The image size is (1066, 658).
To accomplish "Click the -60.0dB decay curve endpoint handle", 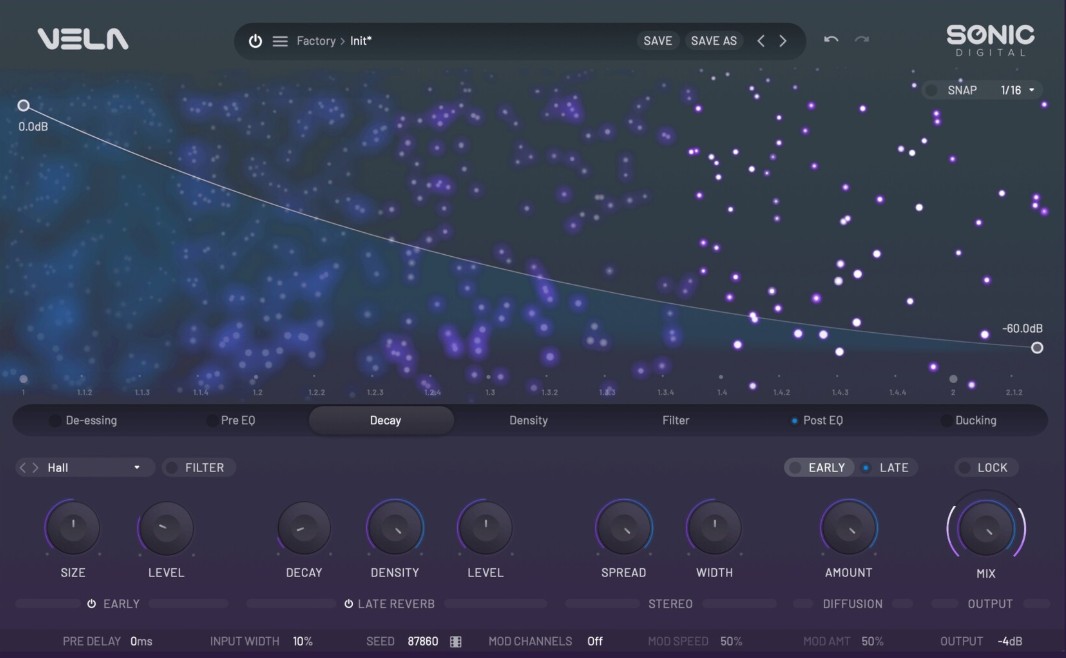I will tap(1037, 347).
